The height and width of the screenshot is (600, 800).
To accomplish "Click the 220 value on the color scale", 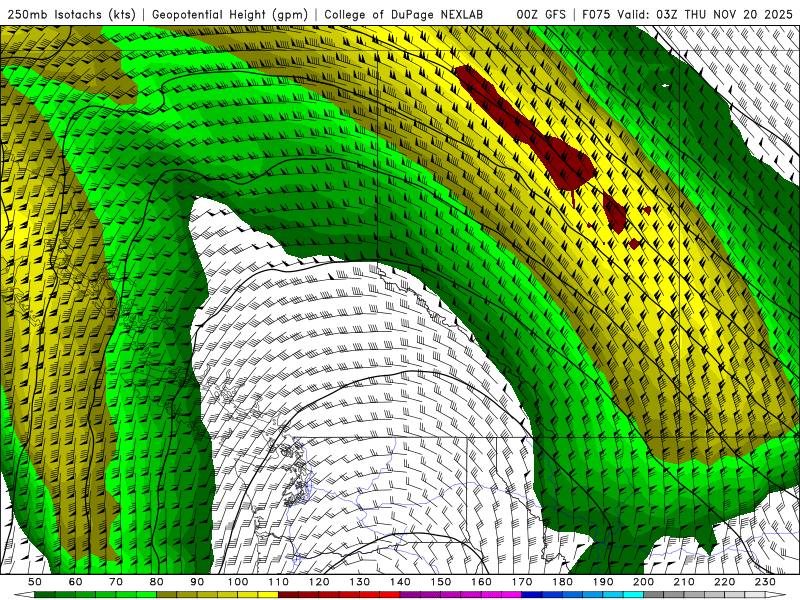I will 725,582.
